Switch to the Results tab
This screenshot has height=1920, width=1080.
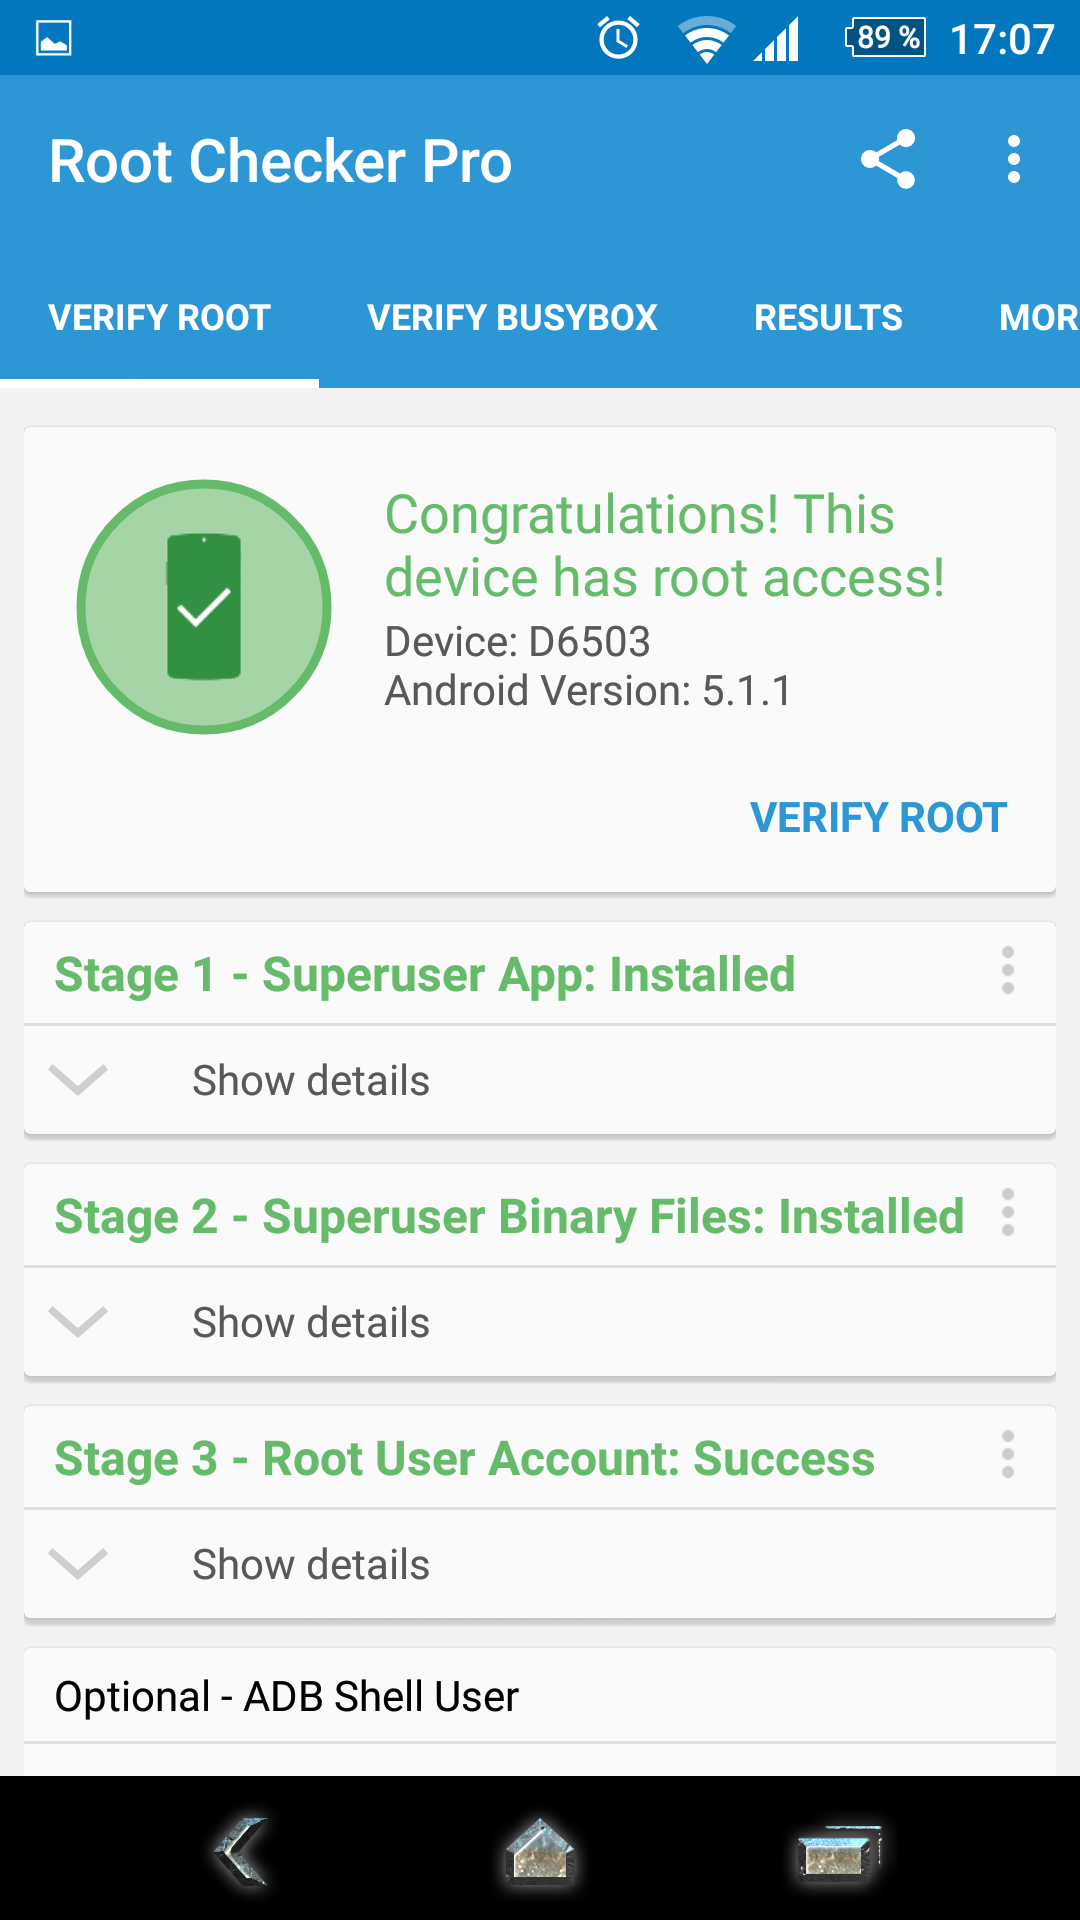[x=828, y=318]
